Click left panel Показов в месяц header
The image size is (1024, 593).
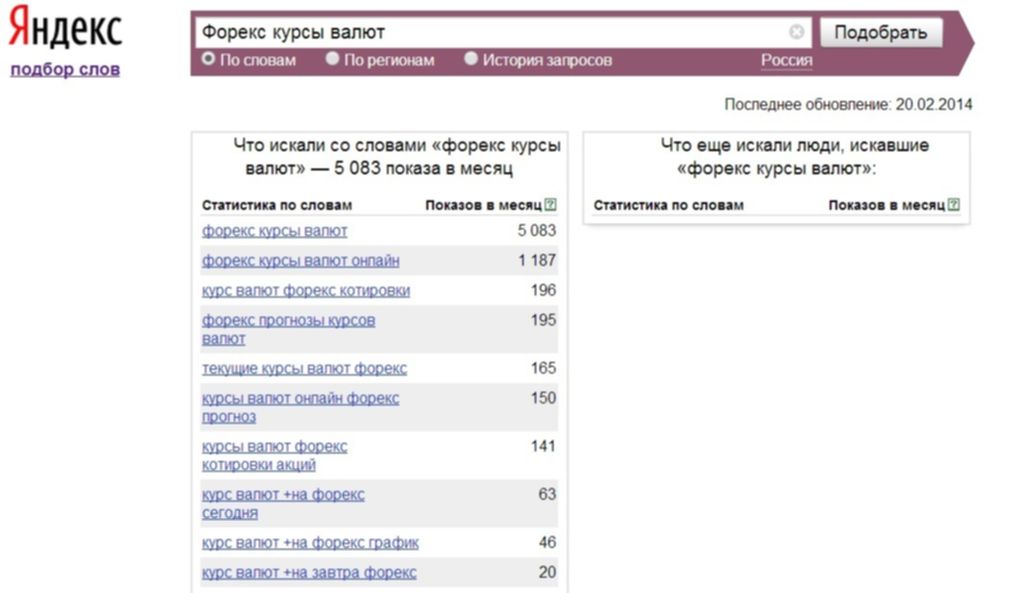click(x=483, y=205)
